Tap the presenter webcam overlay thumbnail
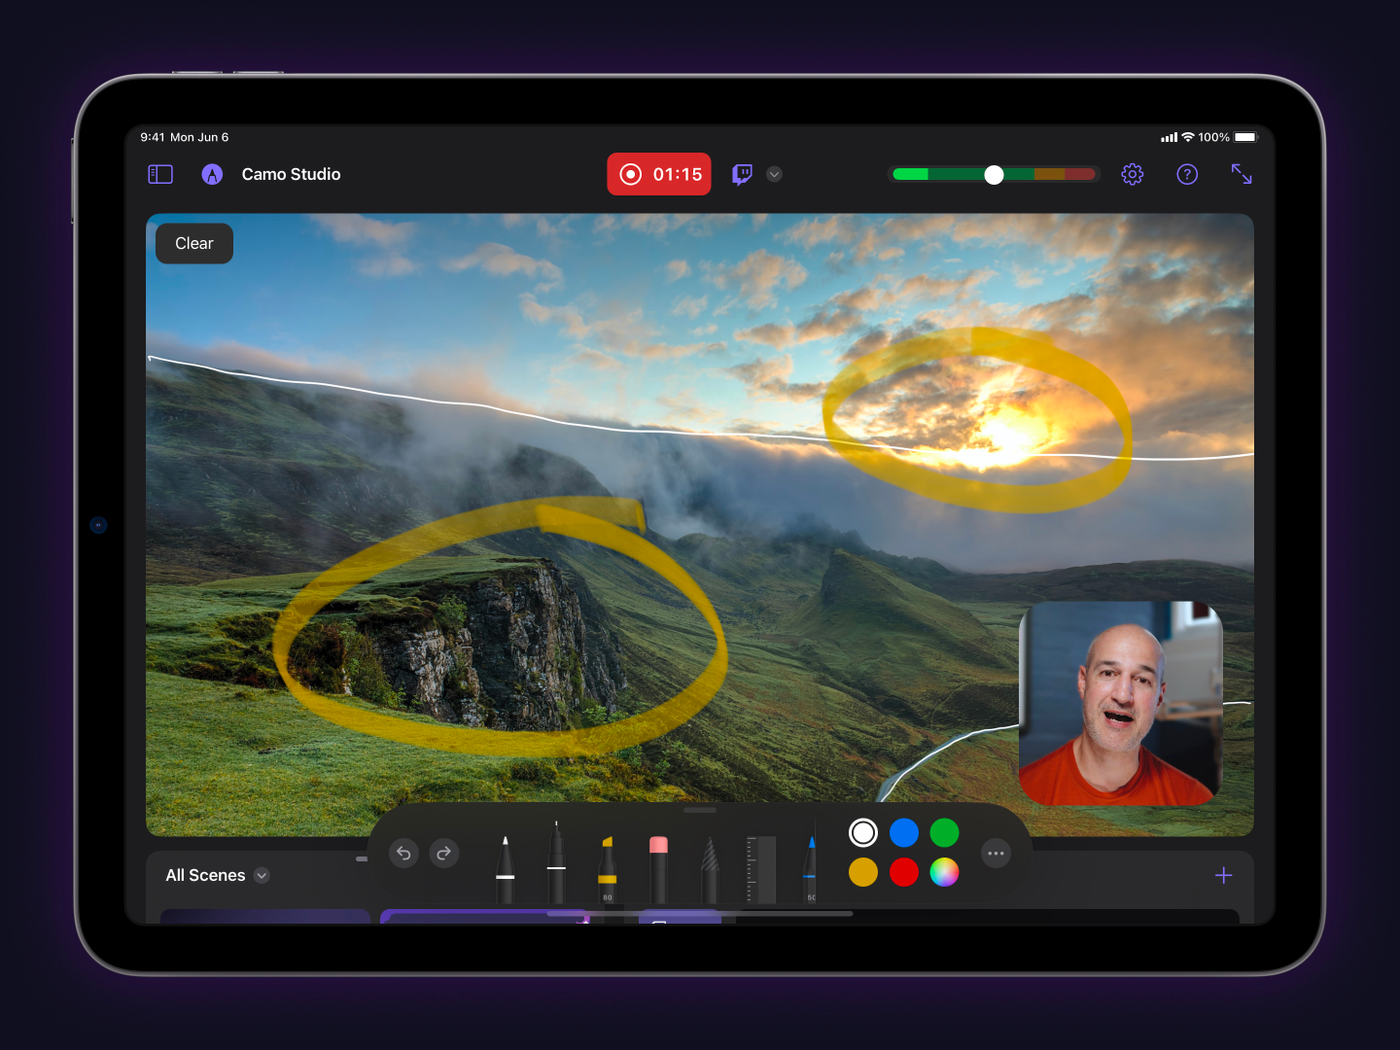Image resolution: width=1400 pixels, height=1050 pixels. click(1120, 703)
